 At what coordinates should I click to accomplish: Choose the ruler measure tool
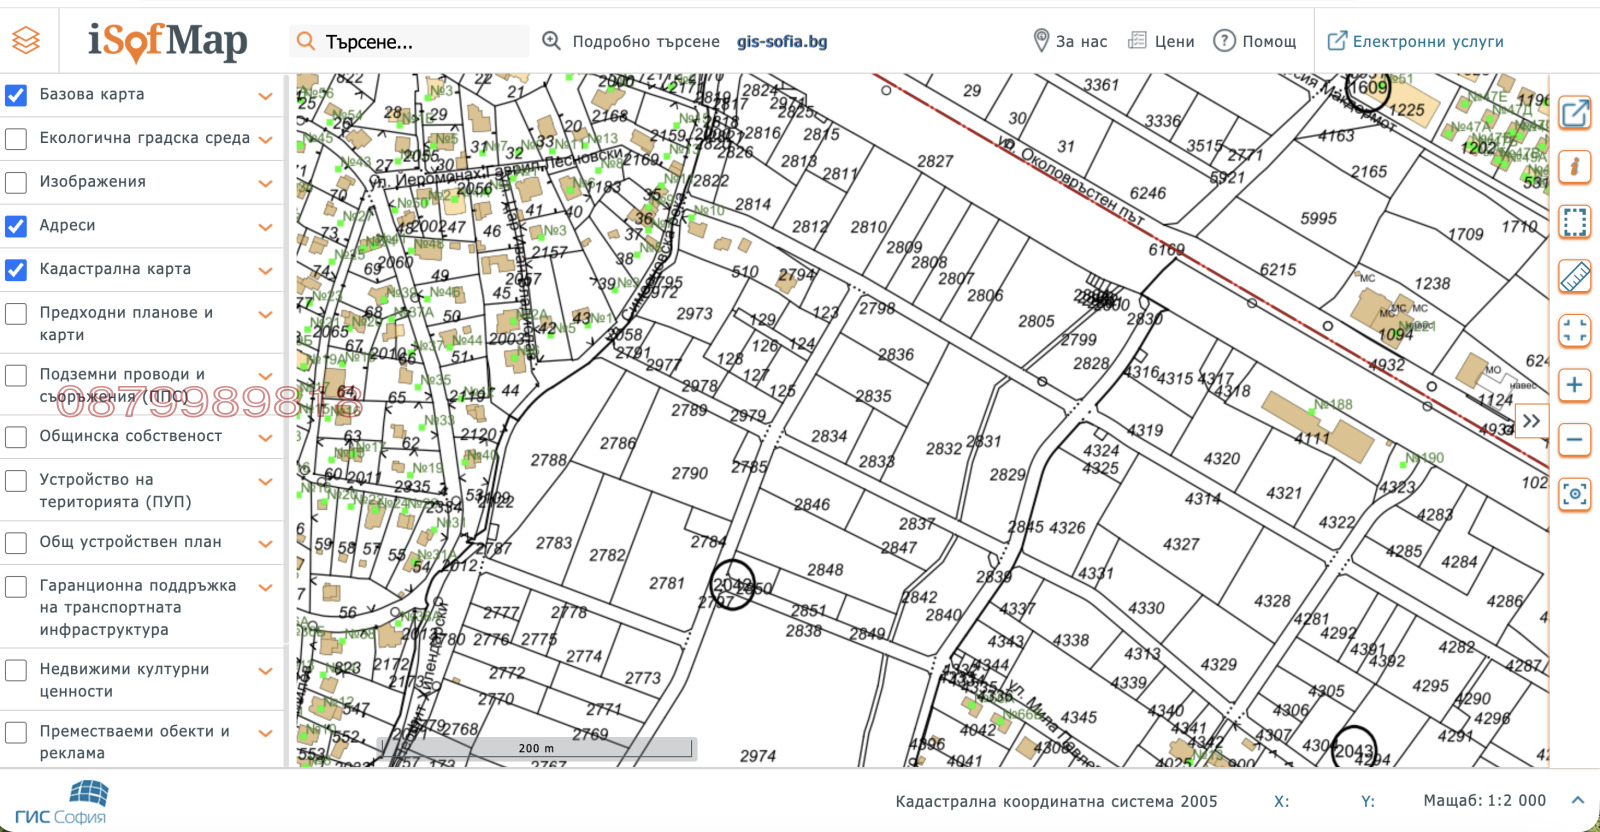click(1575, 276)
